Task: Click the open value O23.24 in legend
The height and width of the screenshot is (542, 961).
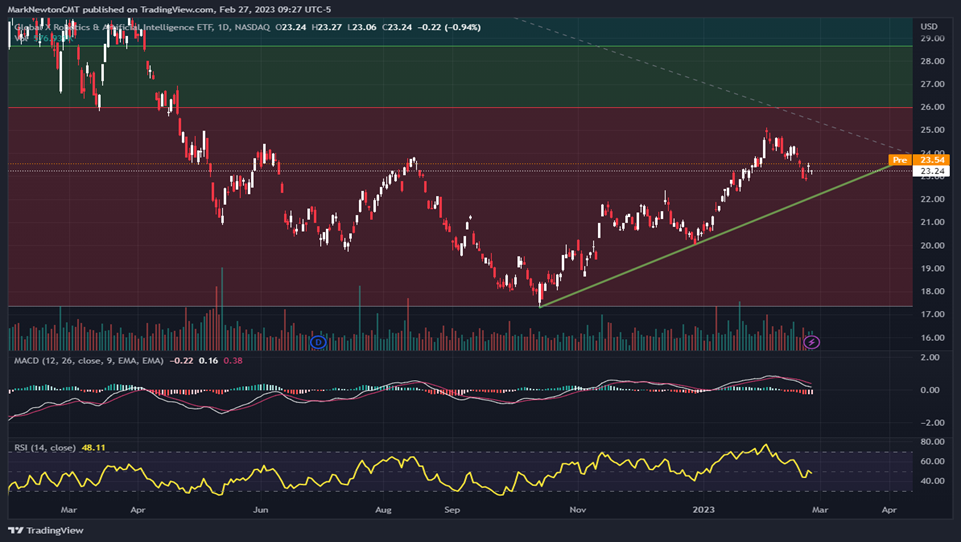Action: click(291, 27)
